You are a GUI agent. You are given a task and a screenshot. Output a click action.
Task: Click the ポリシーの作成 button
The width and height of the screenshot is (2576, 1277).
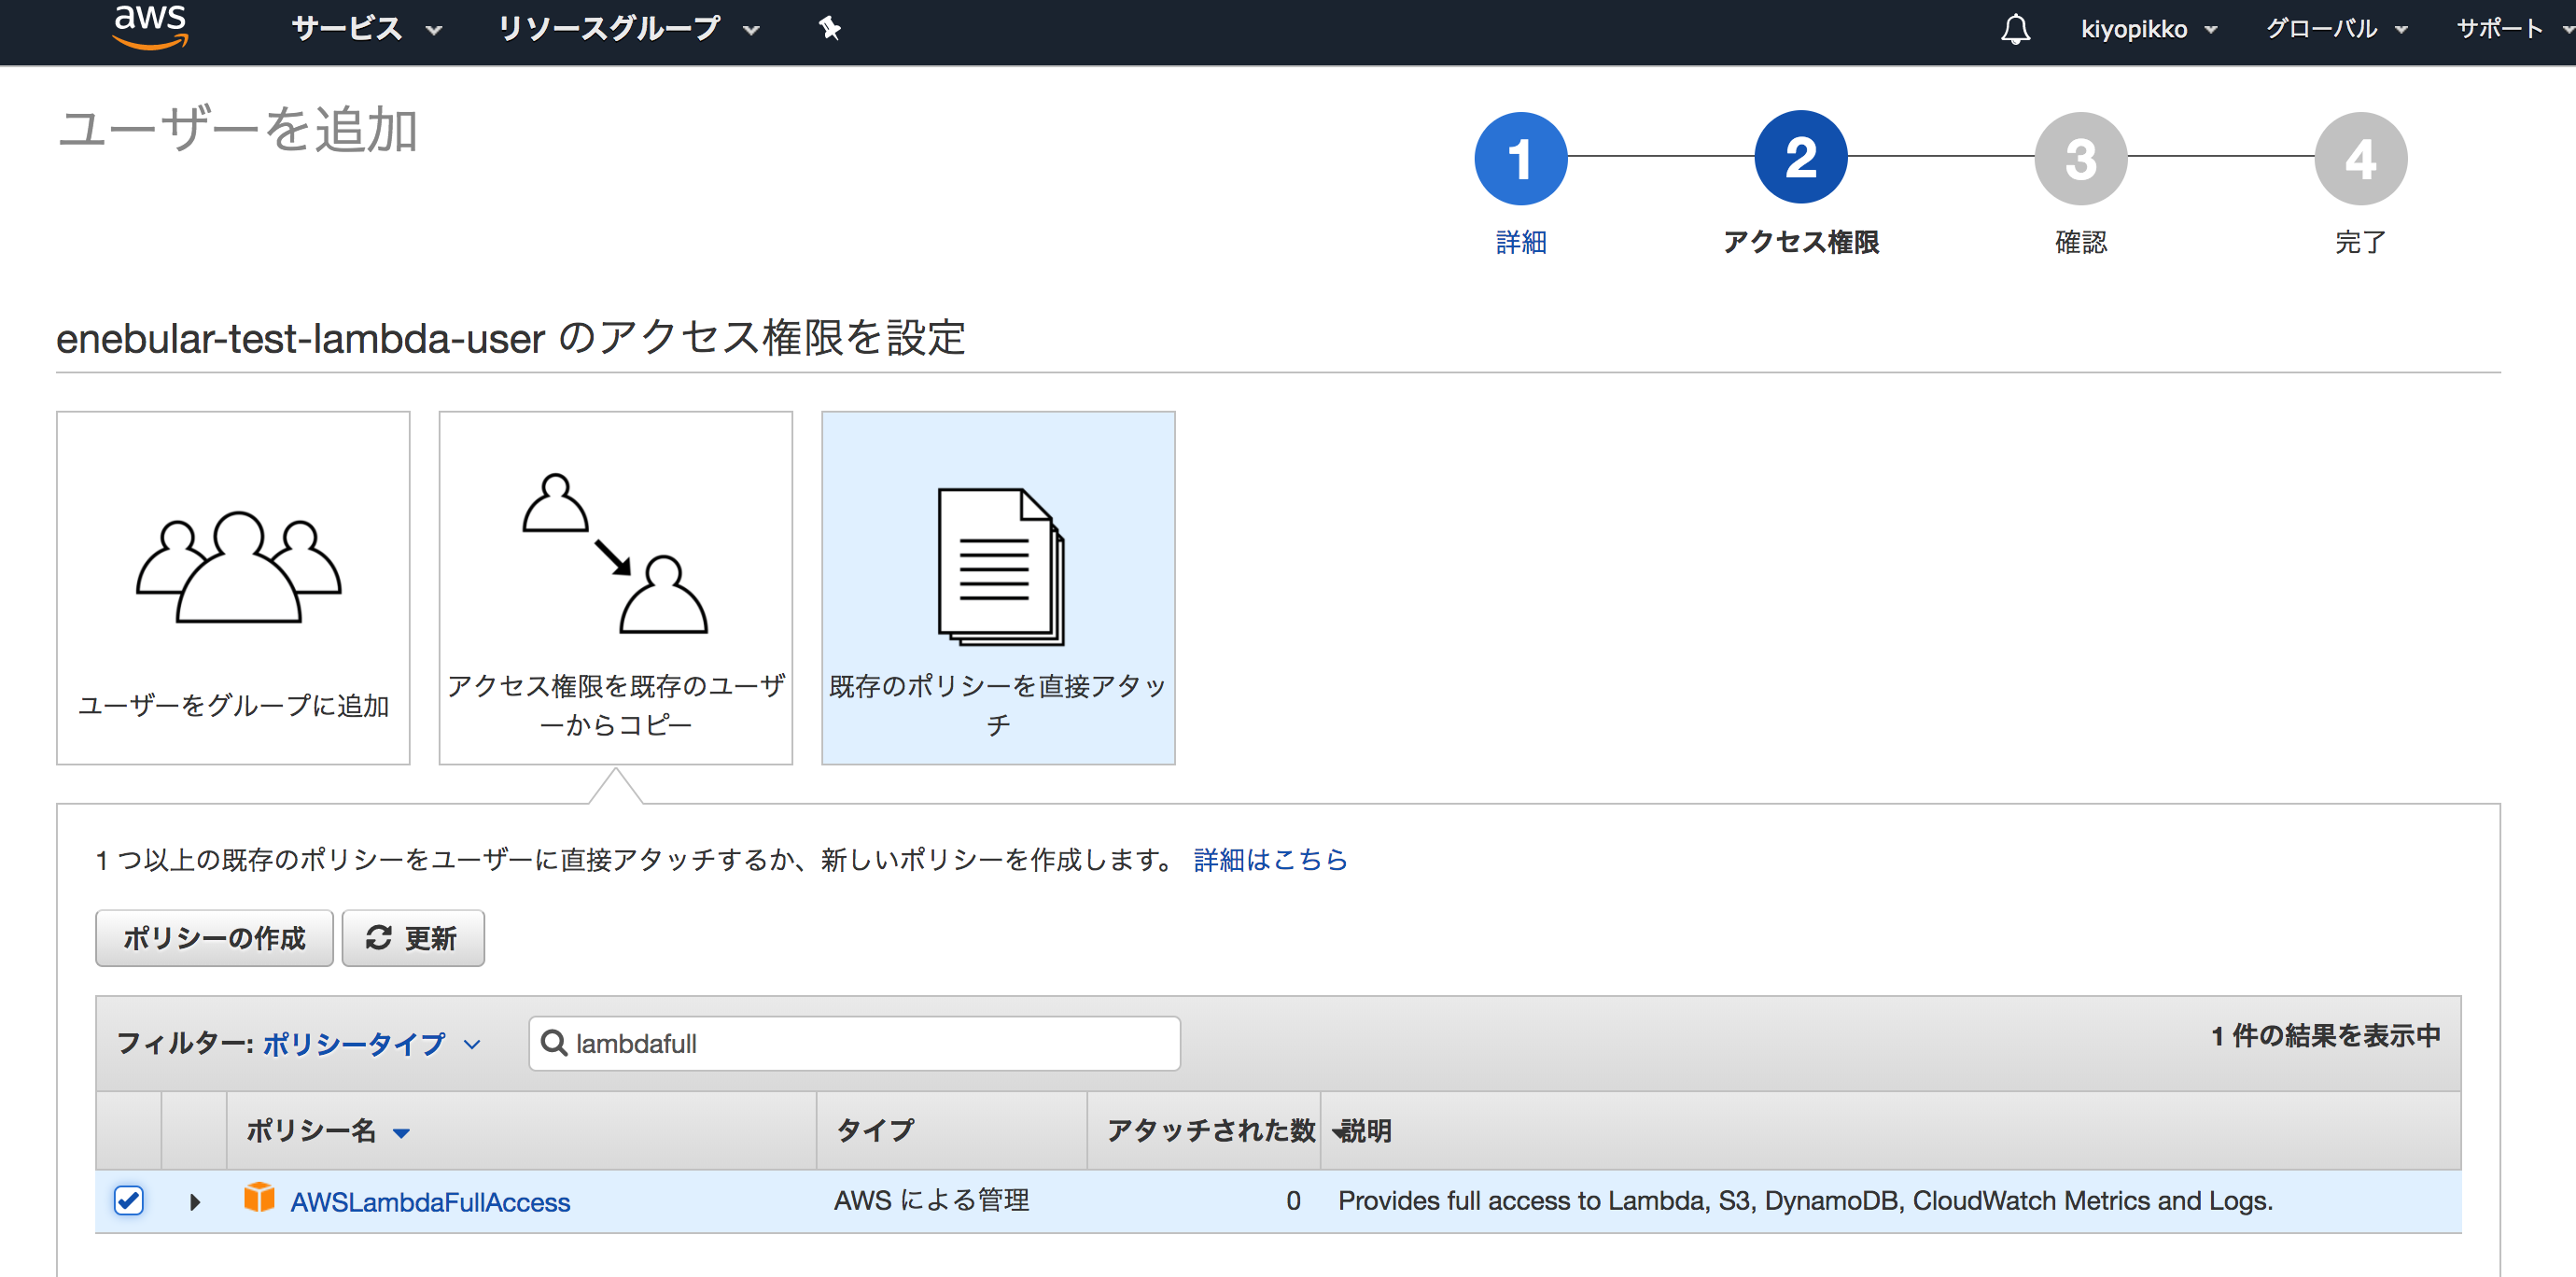(x=214, y=938)
